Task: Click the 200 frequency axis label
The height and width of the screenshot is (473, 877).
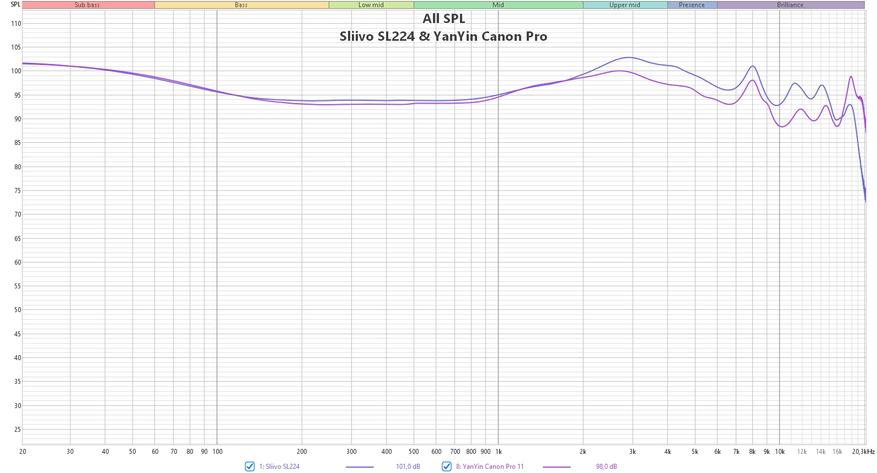Action: click(301, 451)
